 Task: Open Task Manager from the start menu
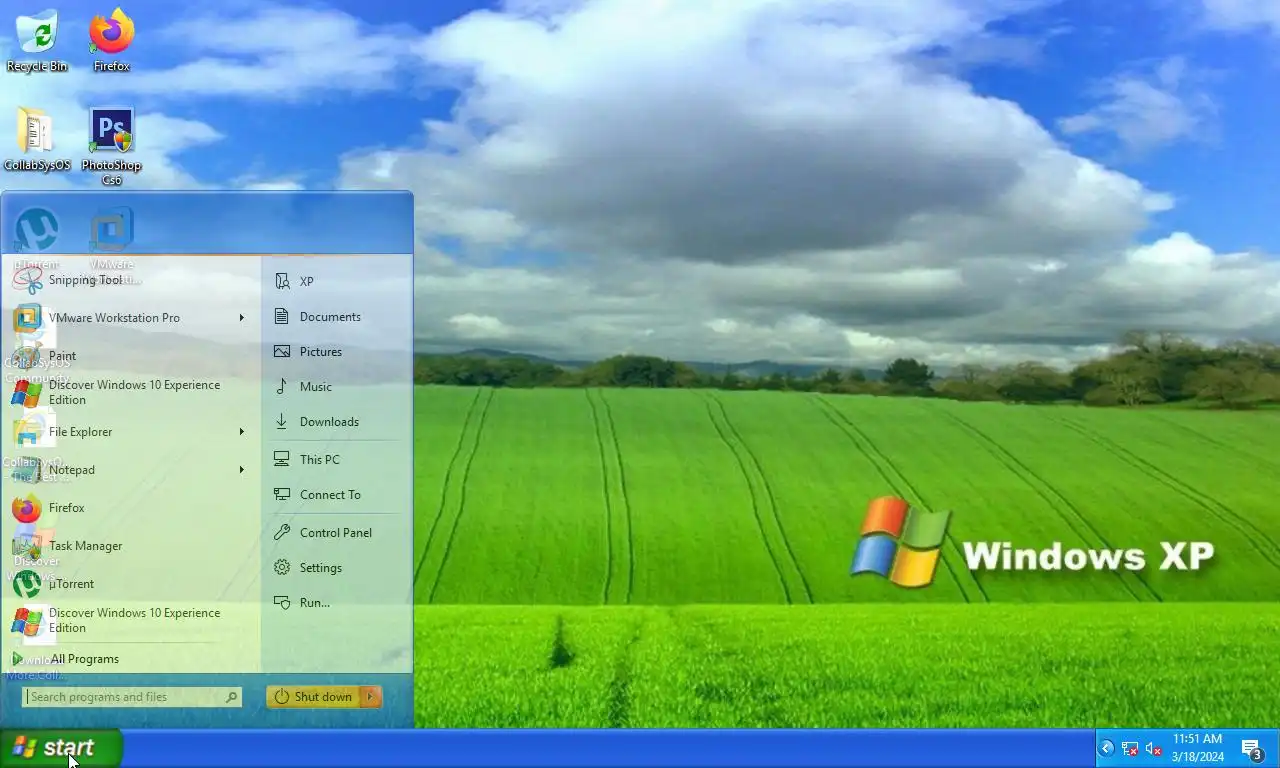[x=132, y=546]
